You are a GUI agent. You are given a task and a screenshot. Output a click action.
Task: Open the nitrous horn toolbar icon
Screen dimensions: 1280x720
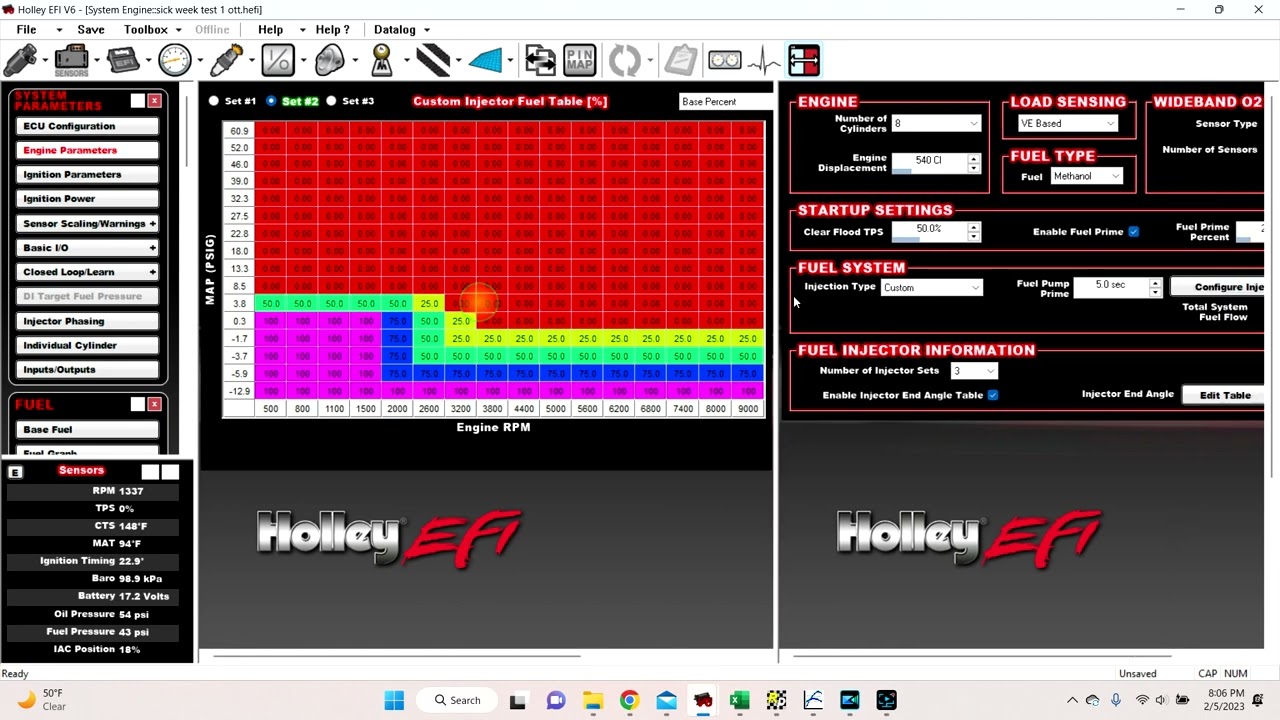coord(330,60)
